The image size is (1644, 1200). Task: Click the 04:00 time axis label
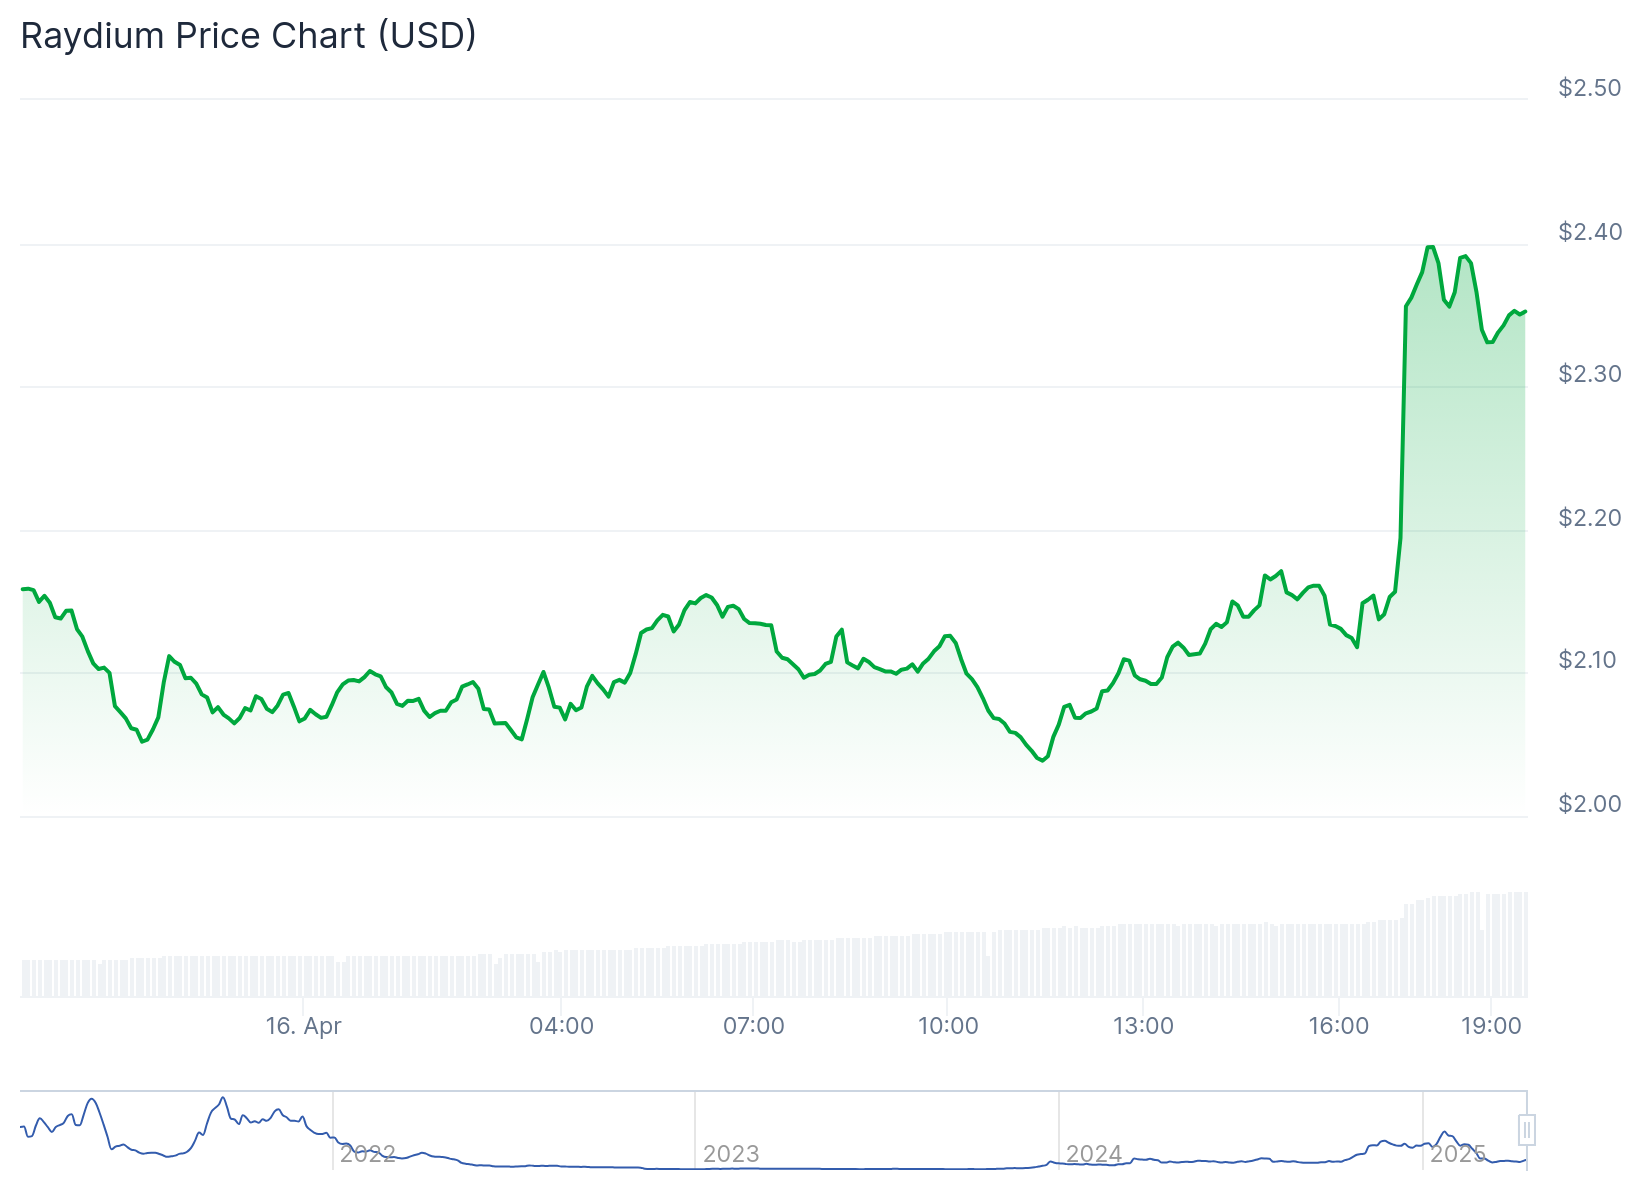coord(562,1026)
